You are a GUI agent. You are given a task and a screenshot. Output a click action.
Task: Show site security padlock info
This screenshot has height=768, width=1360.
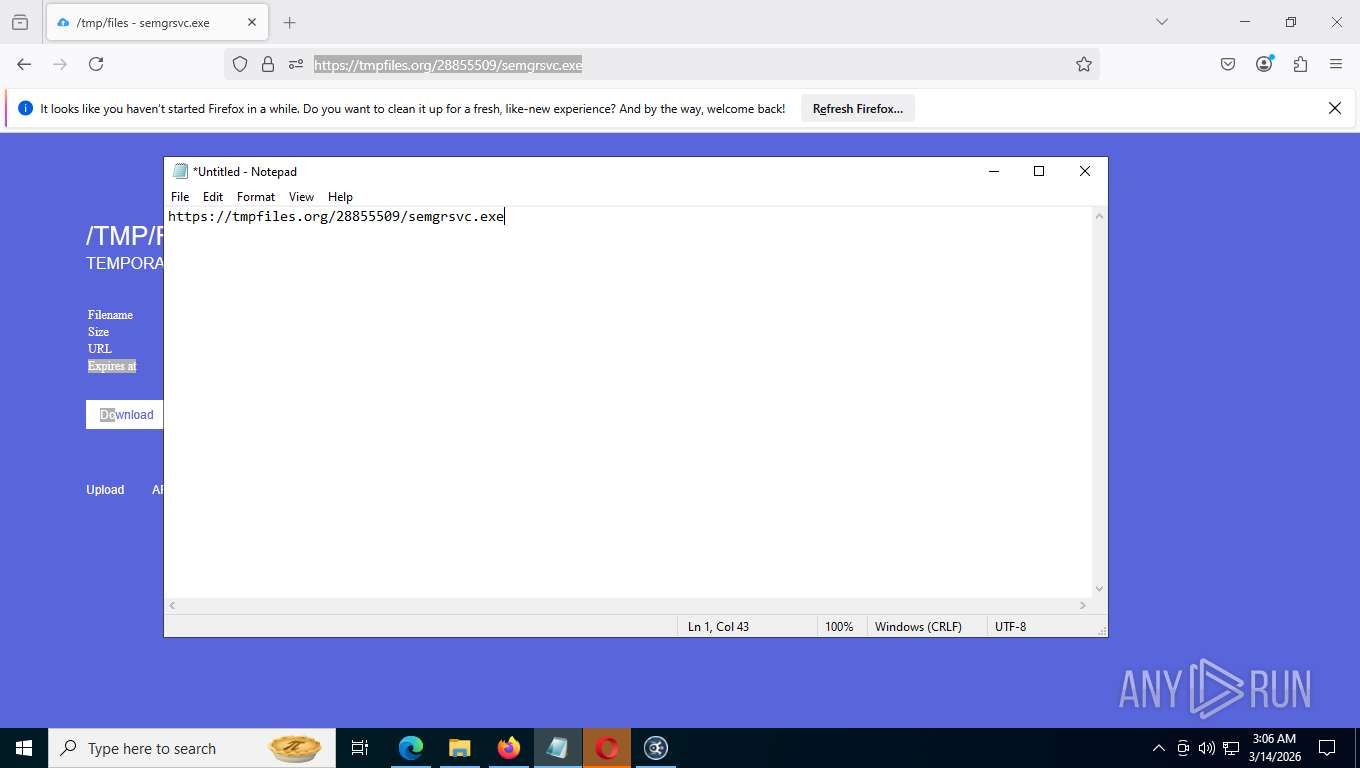pyautogui.click(x=268, y=64)
